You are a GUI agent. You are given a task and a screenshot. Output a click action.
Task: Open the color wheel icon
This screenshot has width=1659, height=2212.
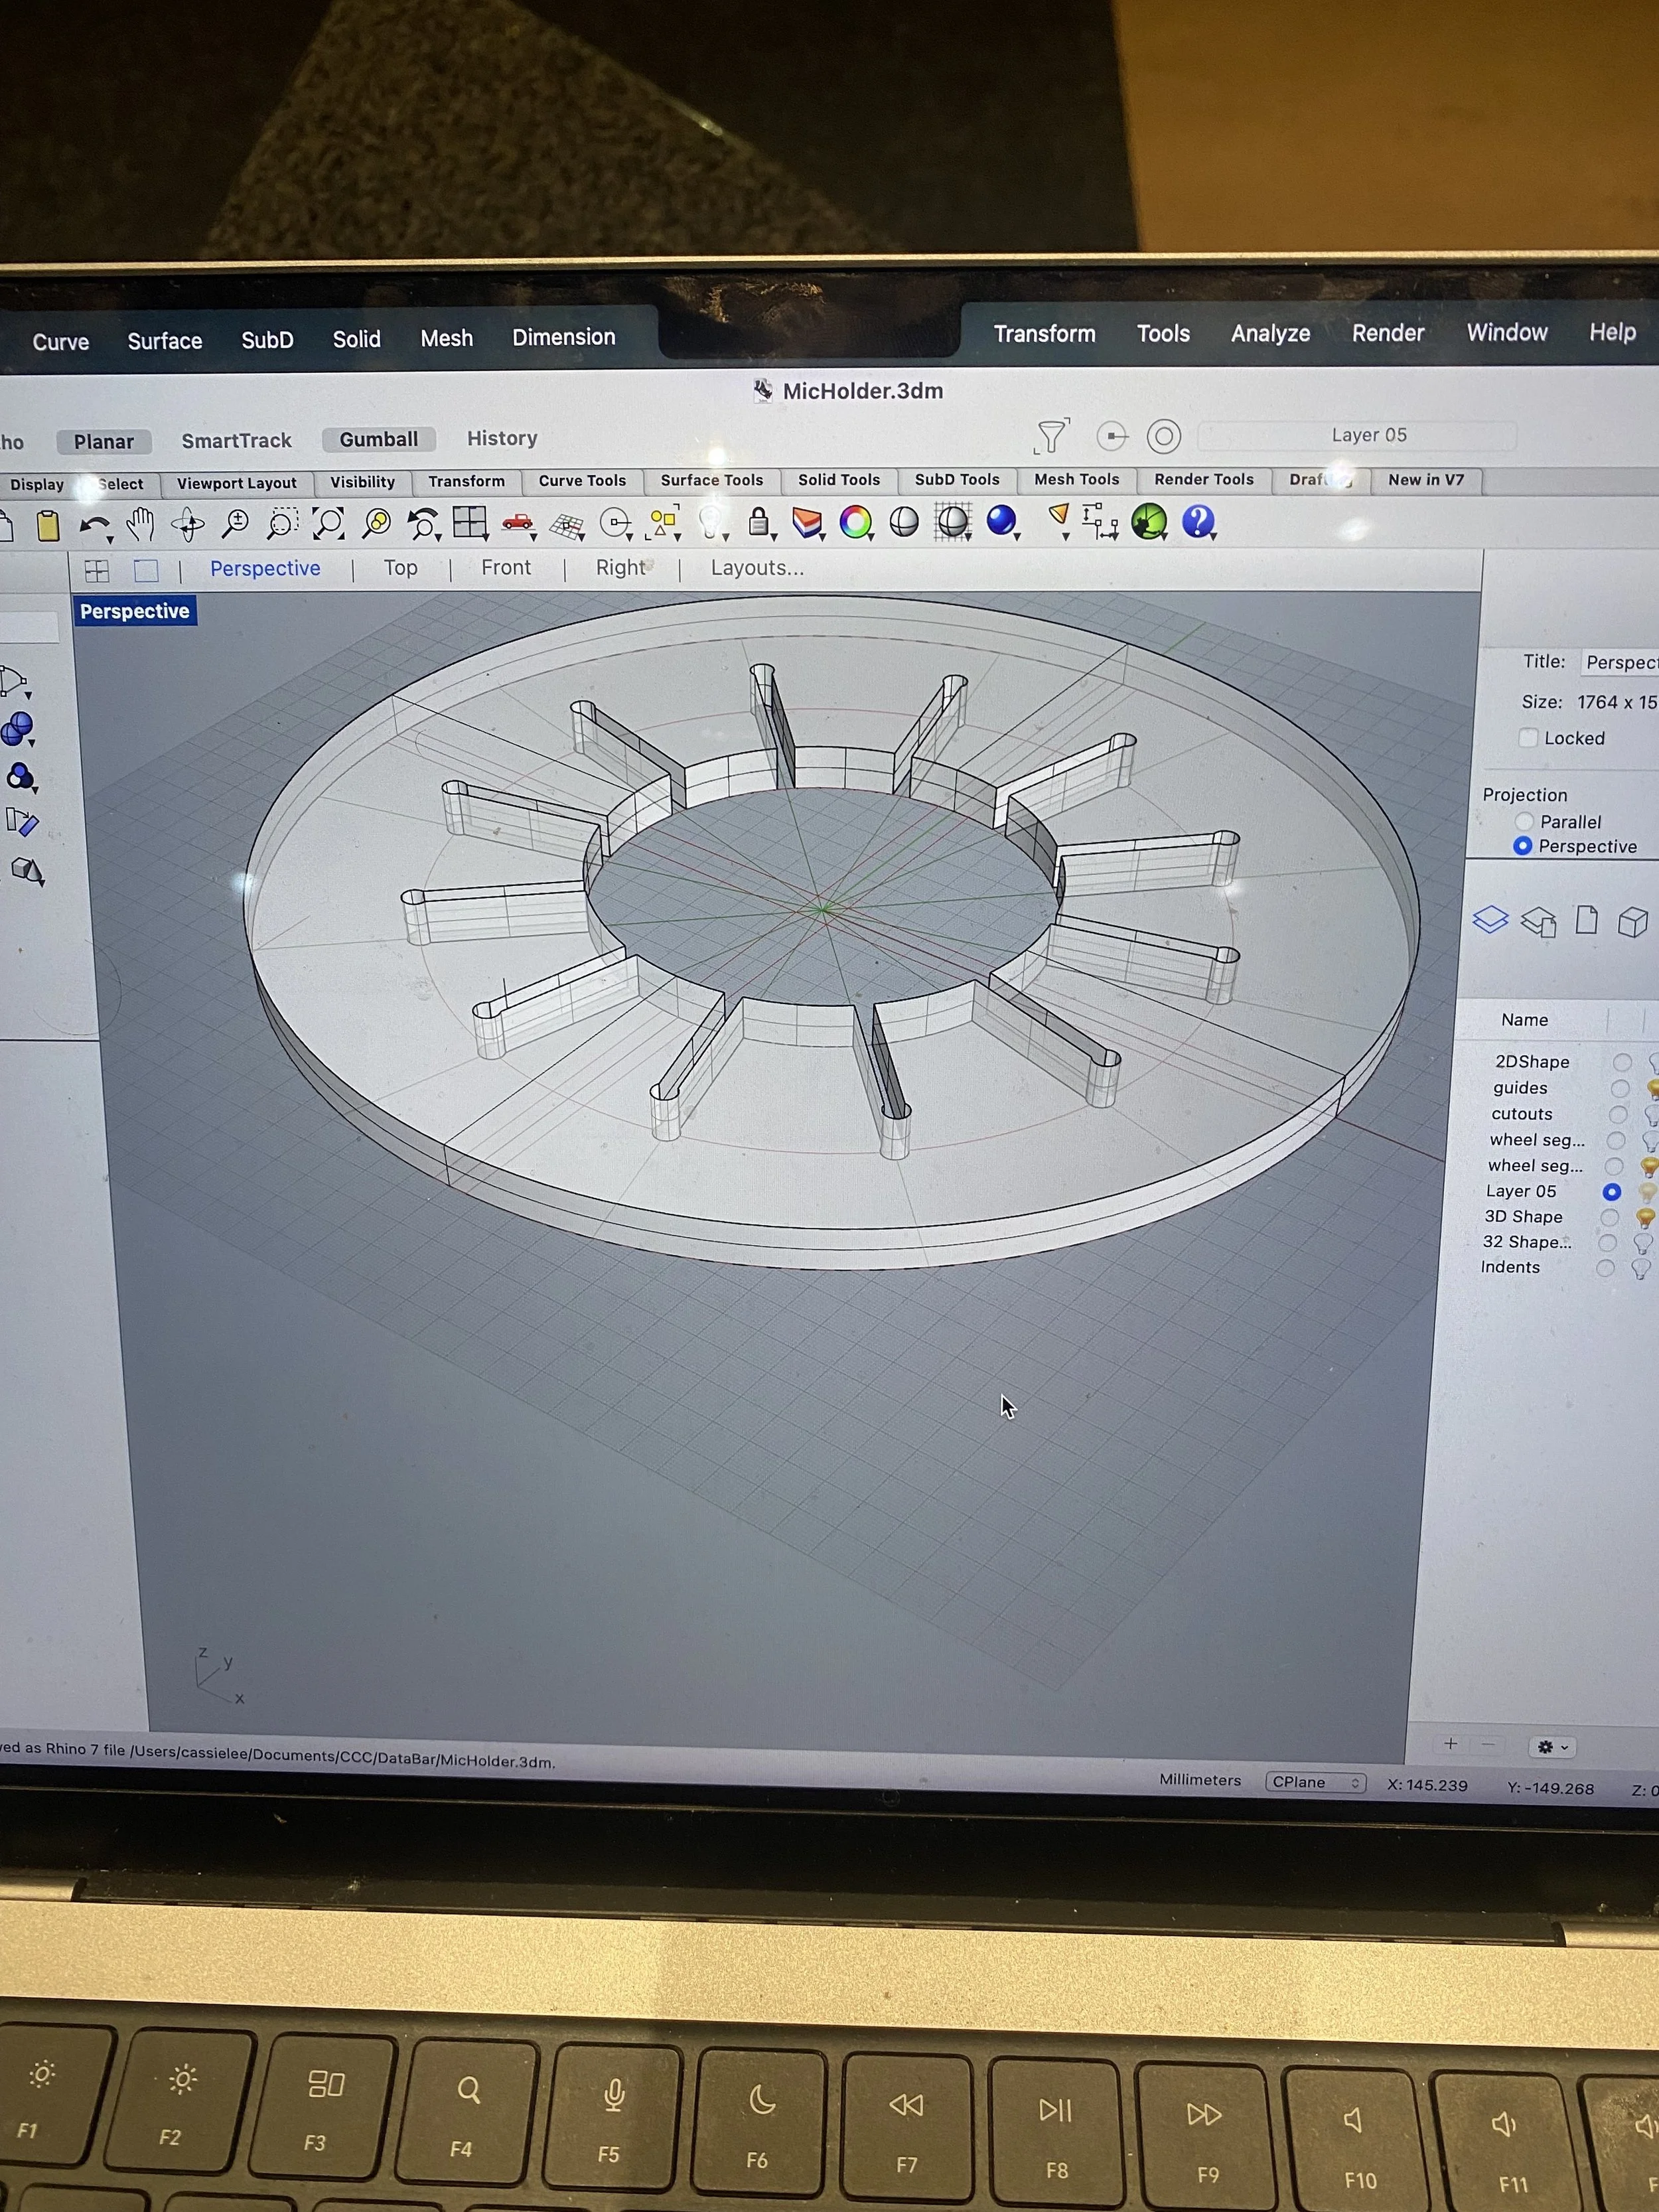pyautogui.click(x=855, y=522)
